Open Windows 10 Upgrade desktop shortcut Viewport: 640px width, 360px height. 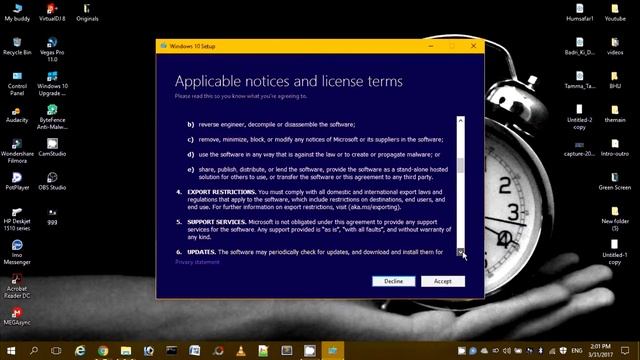(x=52, y=83)
